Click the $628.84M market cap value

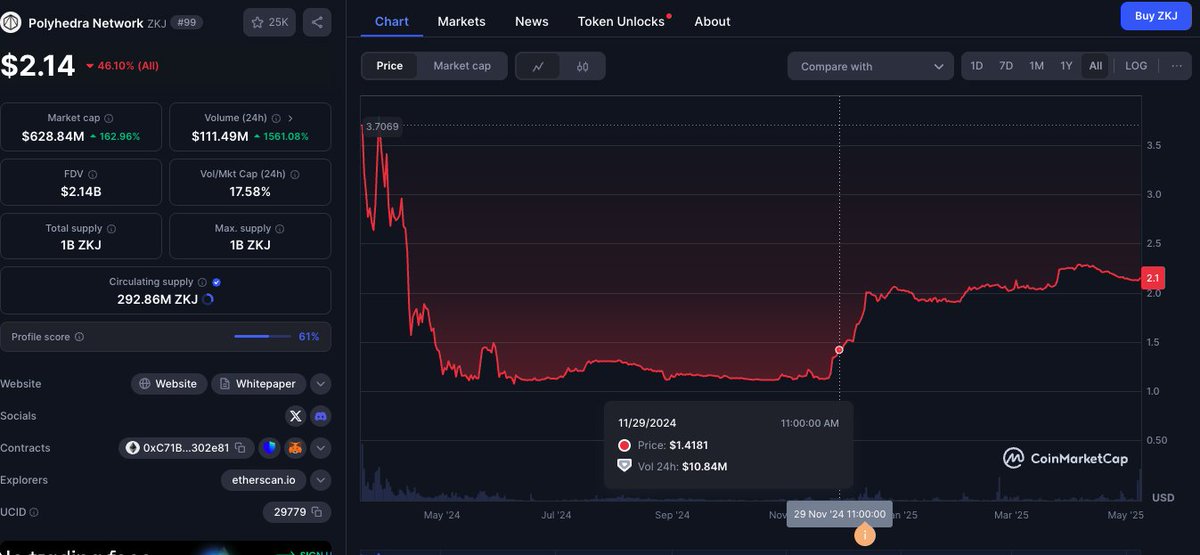(x=52, y=136)
